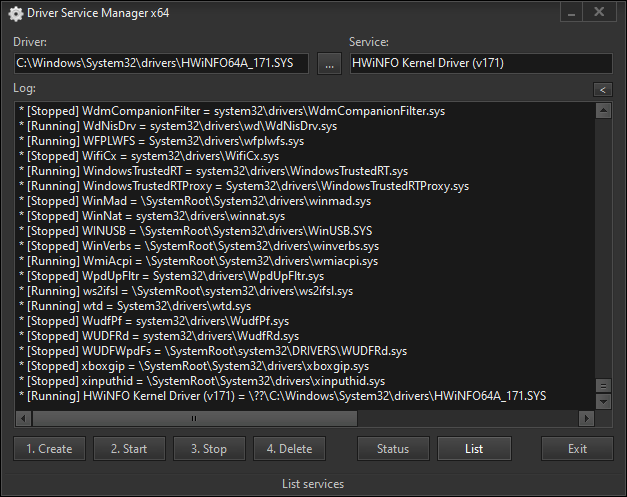Click the vertical scrollbar thumb
The image size is (627, 497).
(603, 386)
